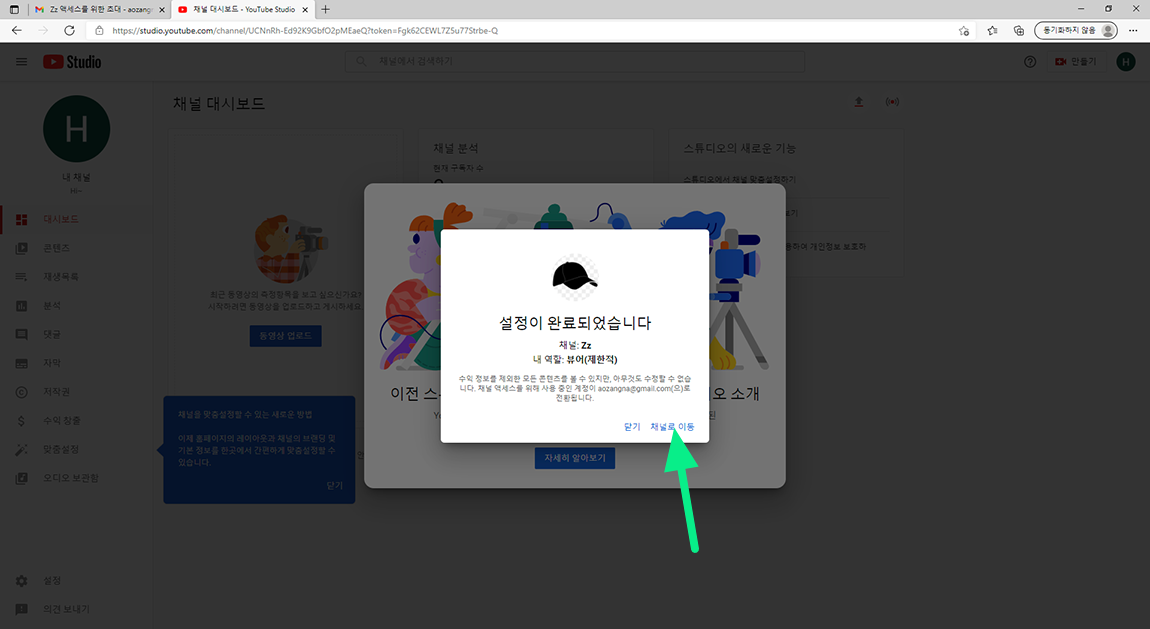Click the 수익 창출 dollar icon

21,421
